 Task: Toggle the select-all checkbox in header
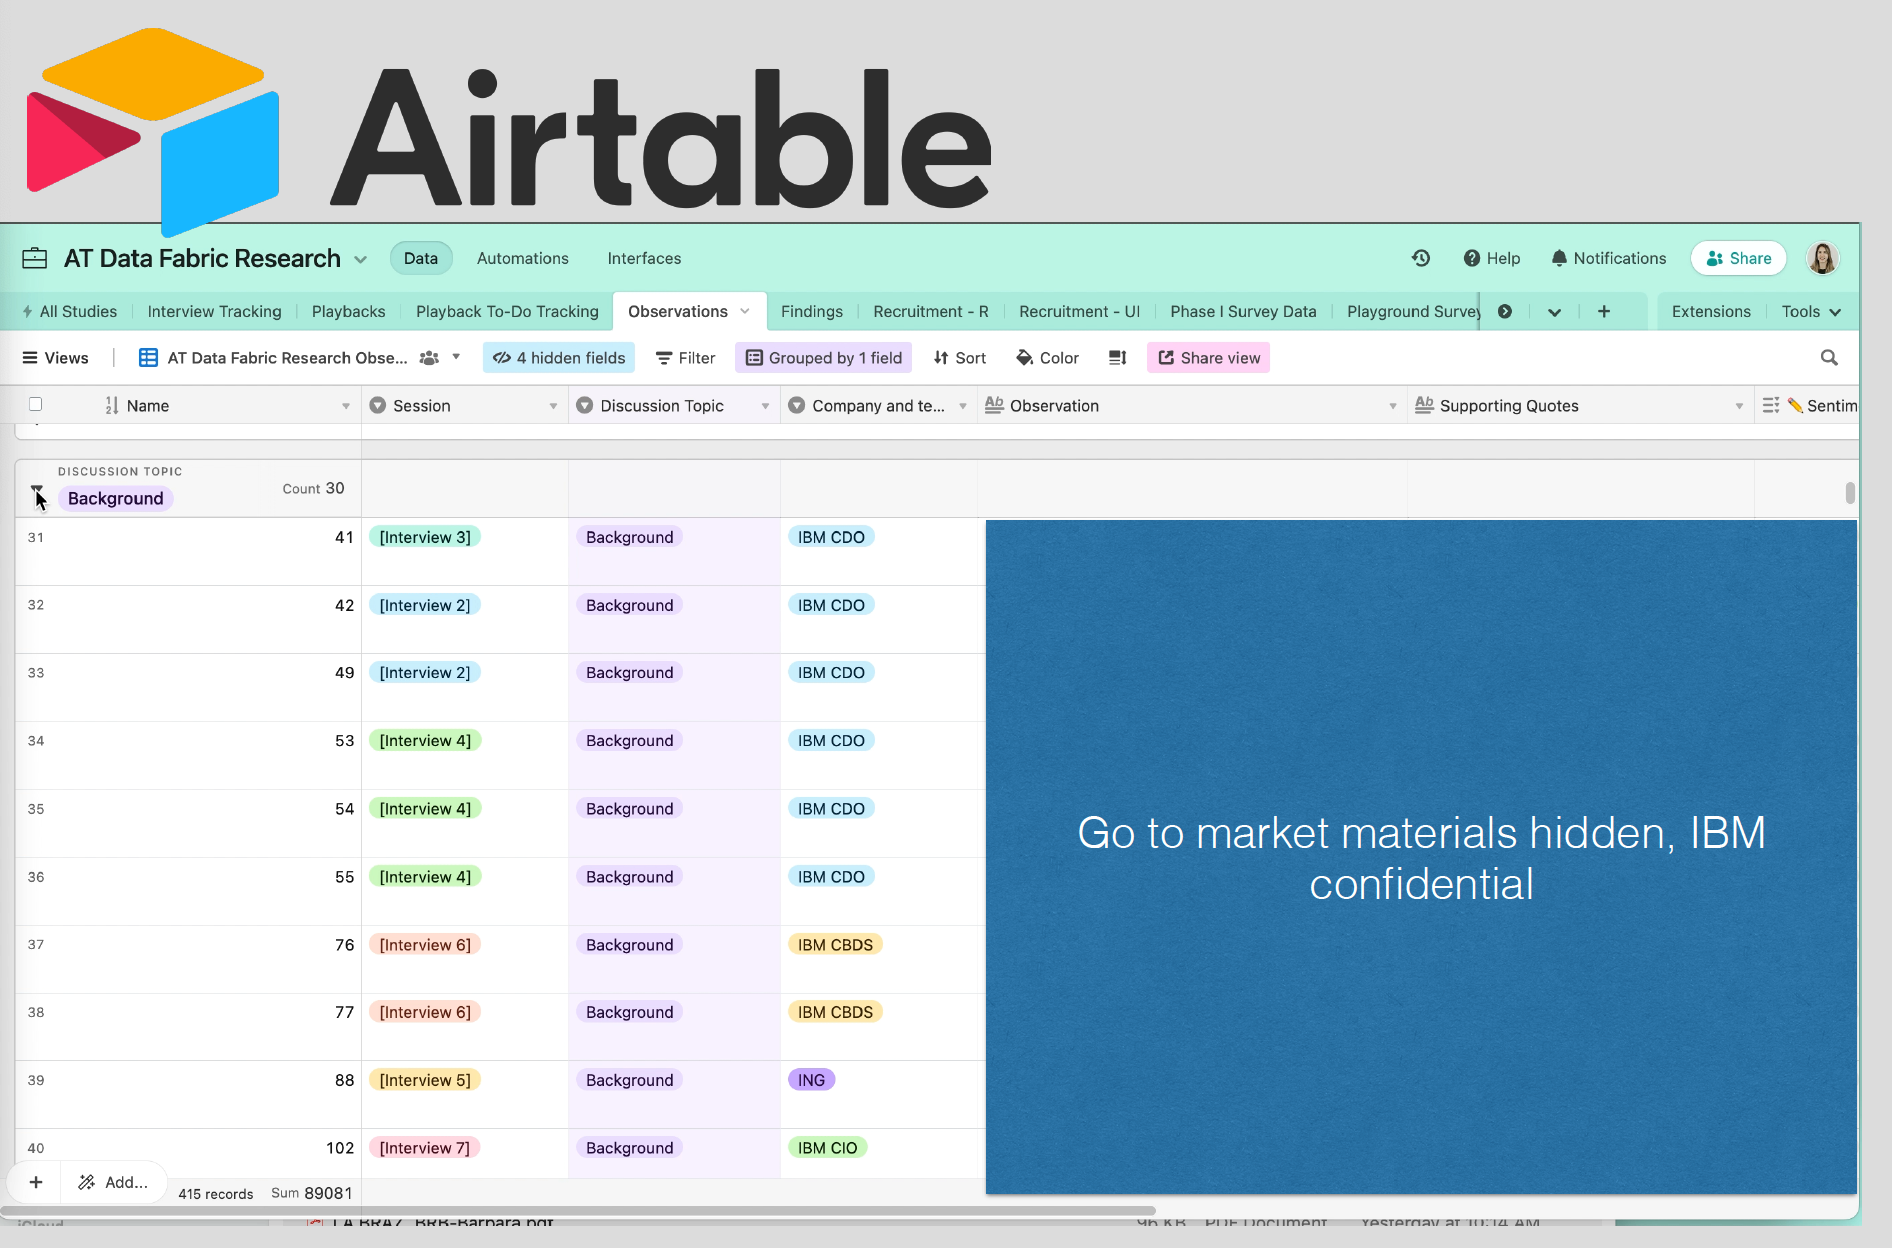tap(35, 404)
